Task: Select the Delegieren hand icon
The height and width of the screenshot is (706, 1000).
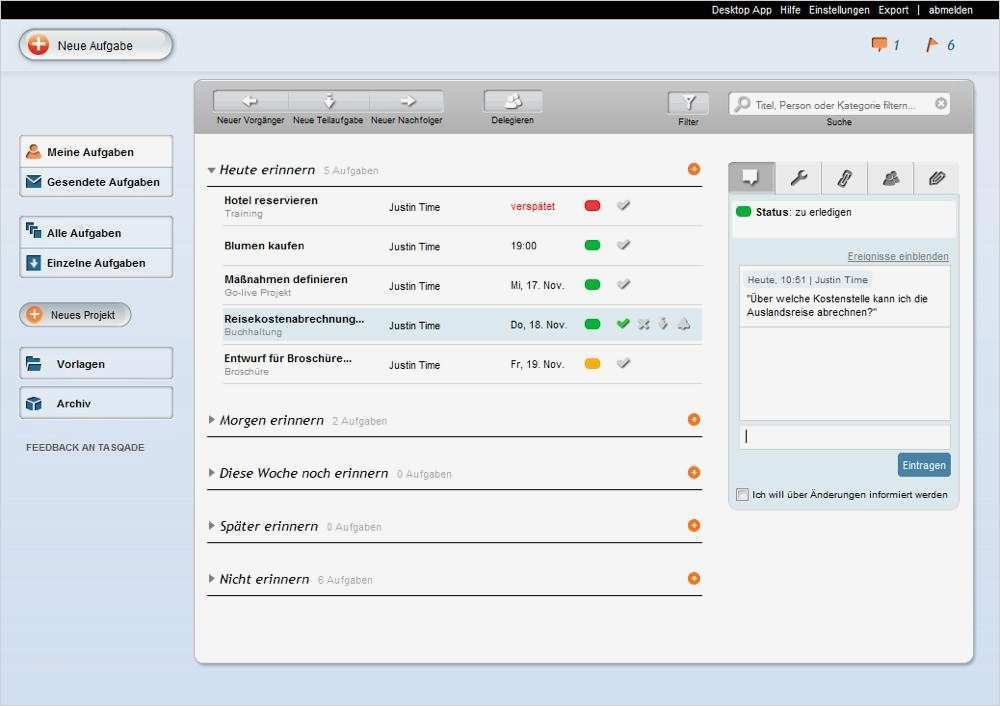Action: point(512,101)
